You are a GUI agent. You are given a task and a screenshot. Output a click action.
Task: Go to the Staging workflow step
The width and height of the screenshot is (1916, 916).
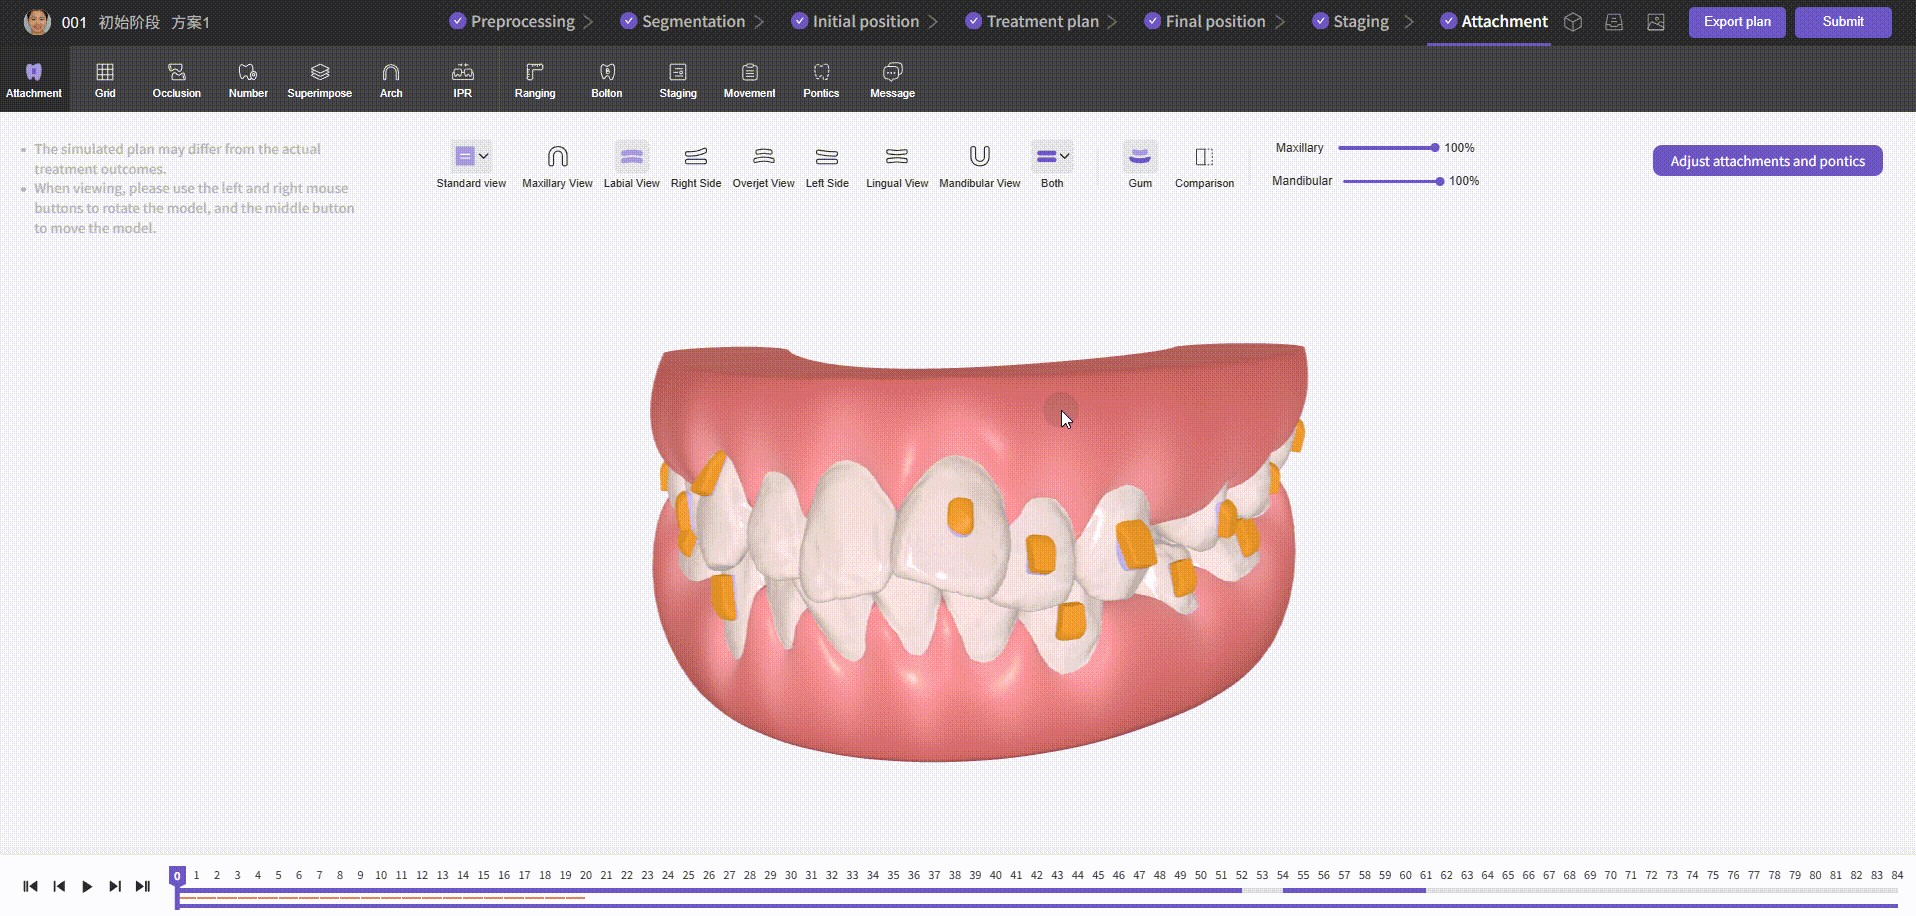click(x=1350, y=21)
